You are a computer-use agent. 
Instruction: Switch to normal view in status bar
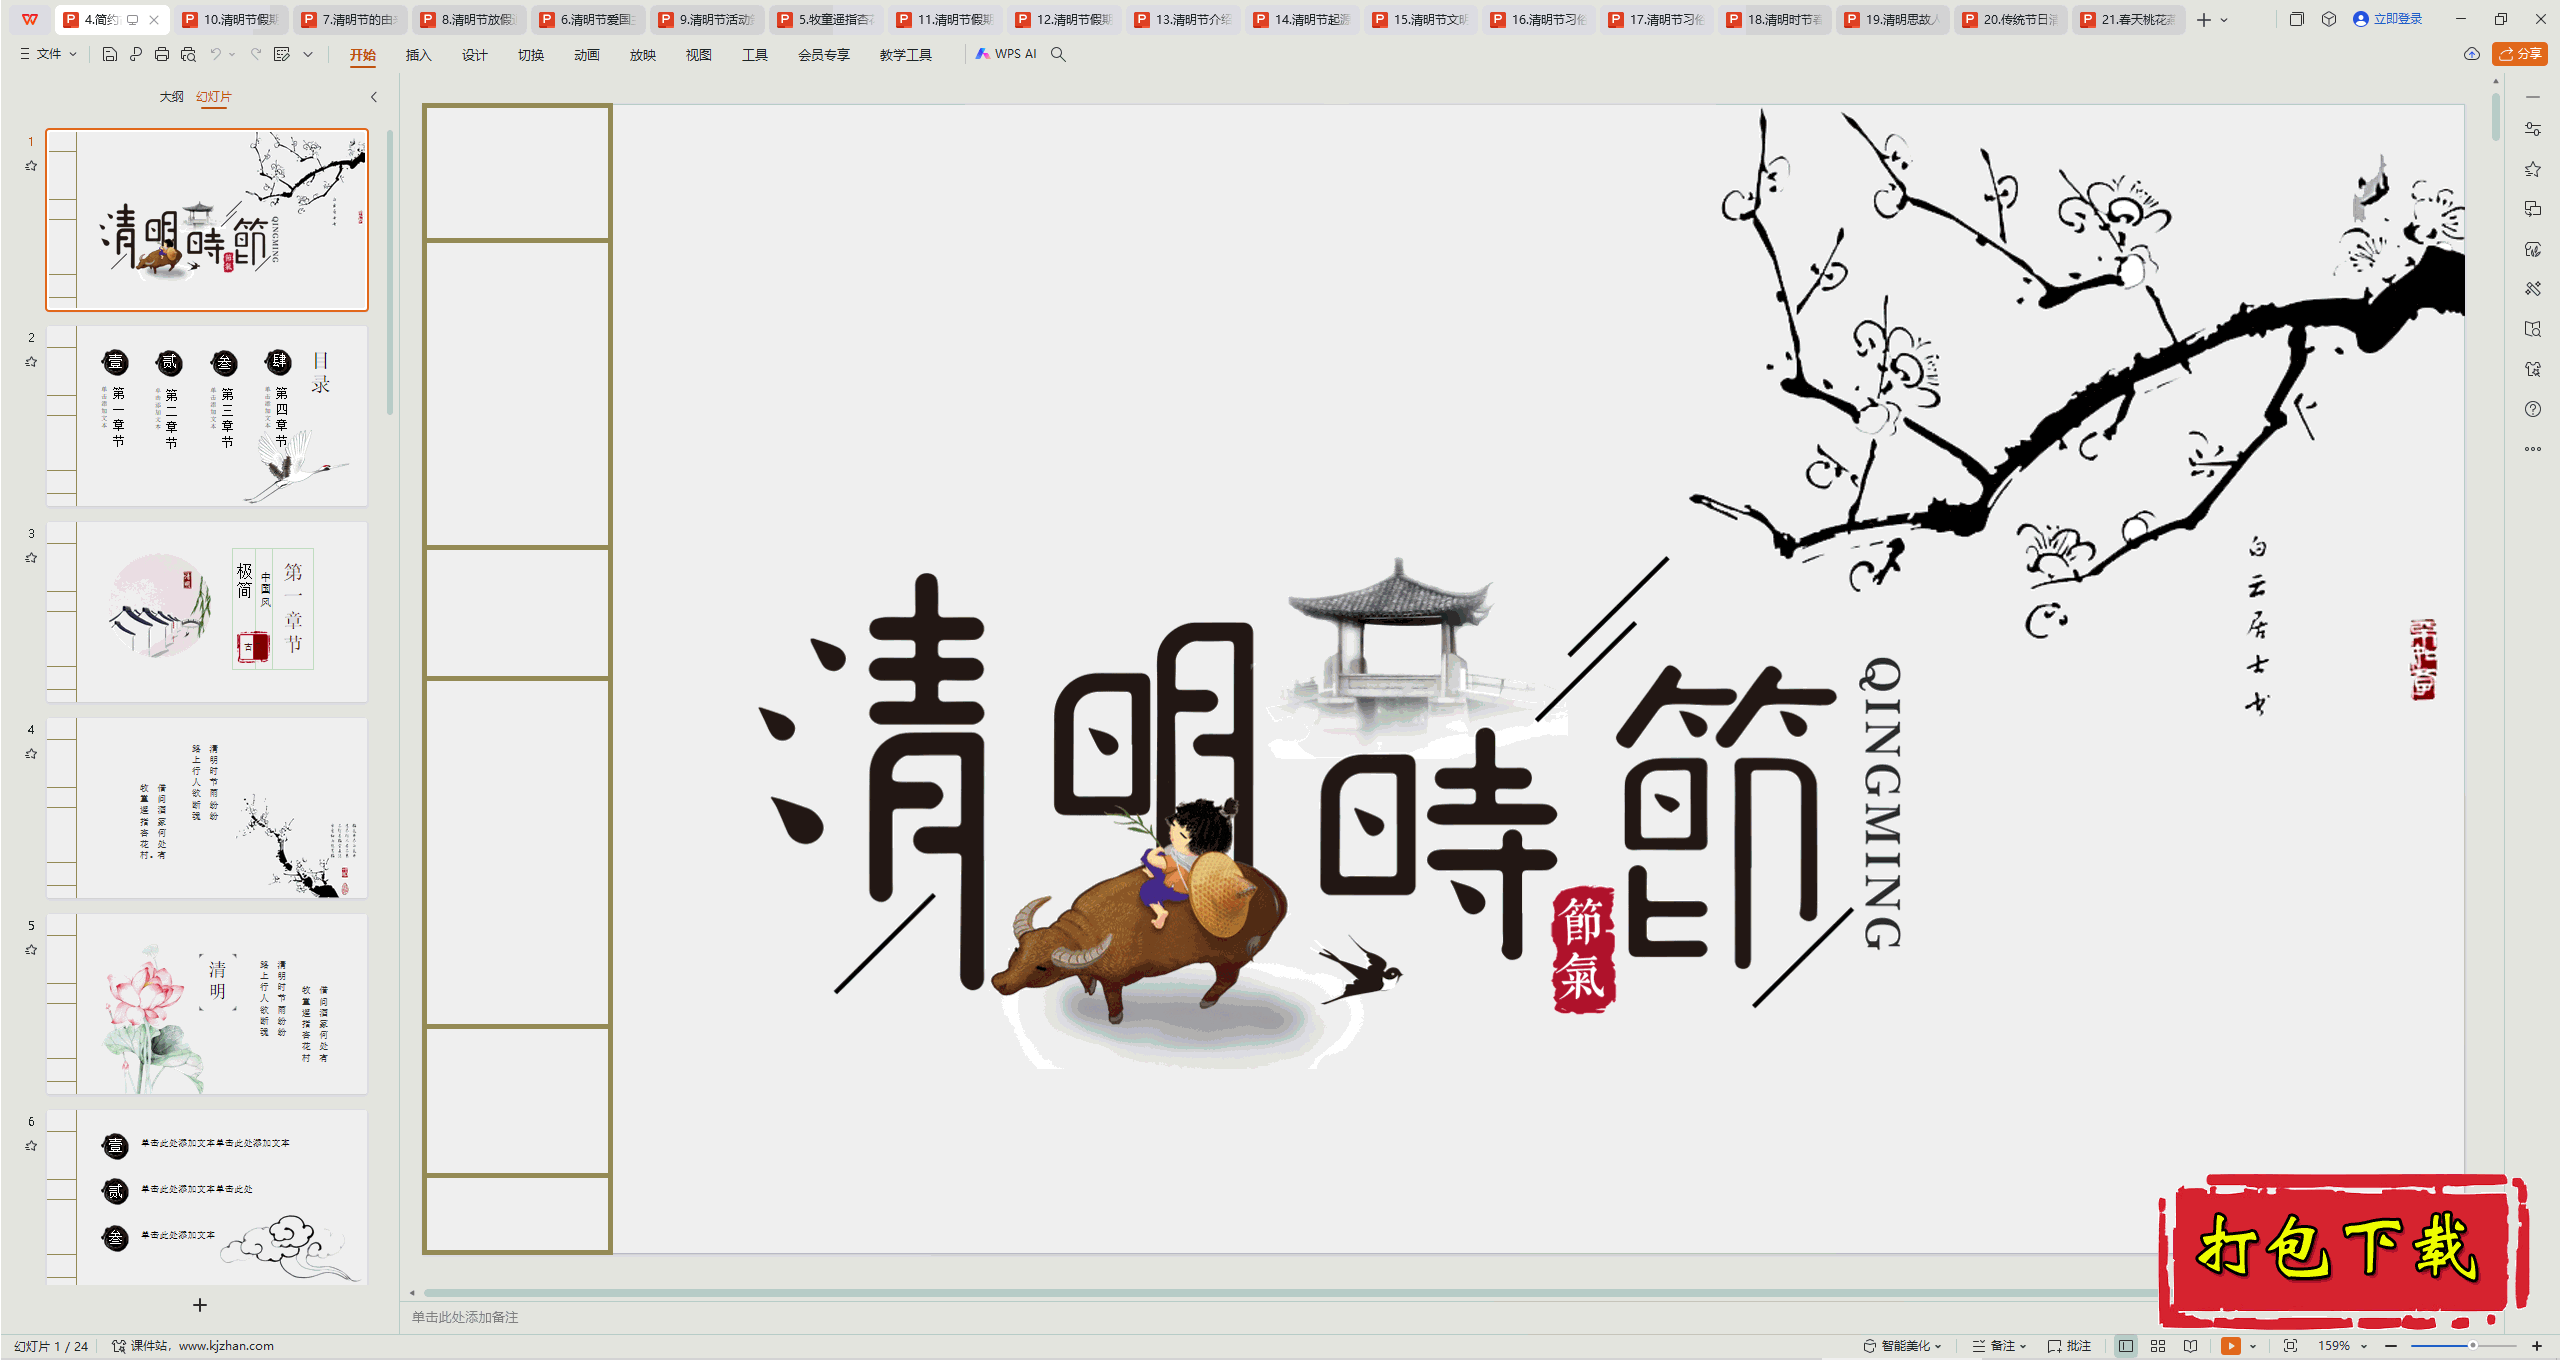[2126, 1346]
